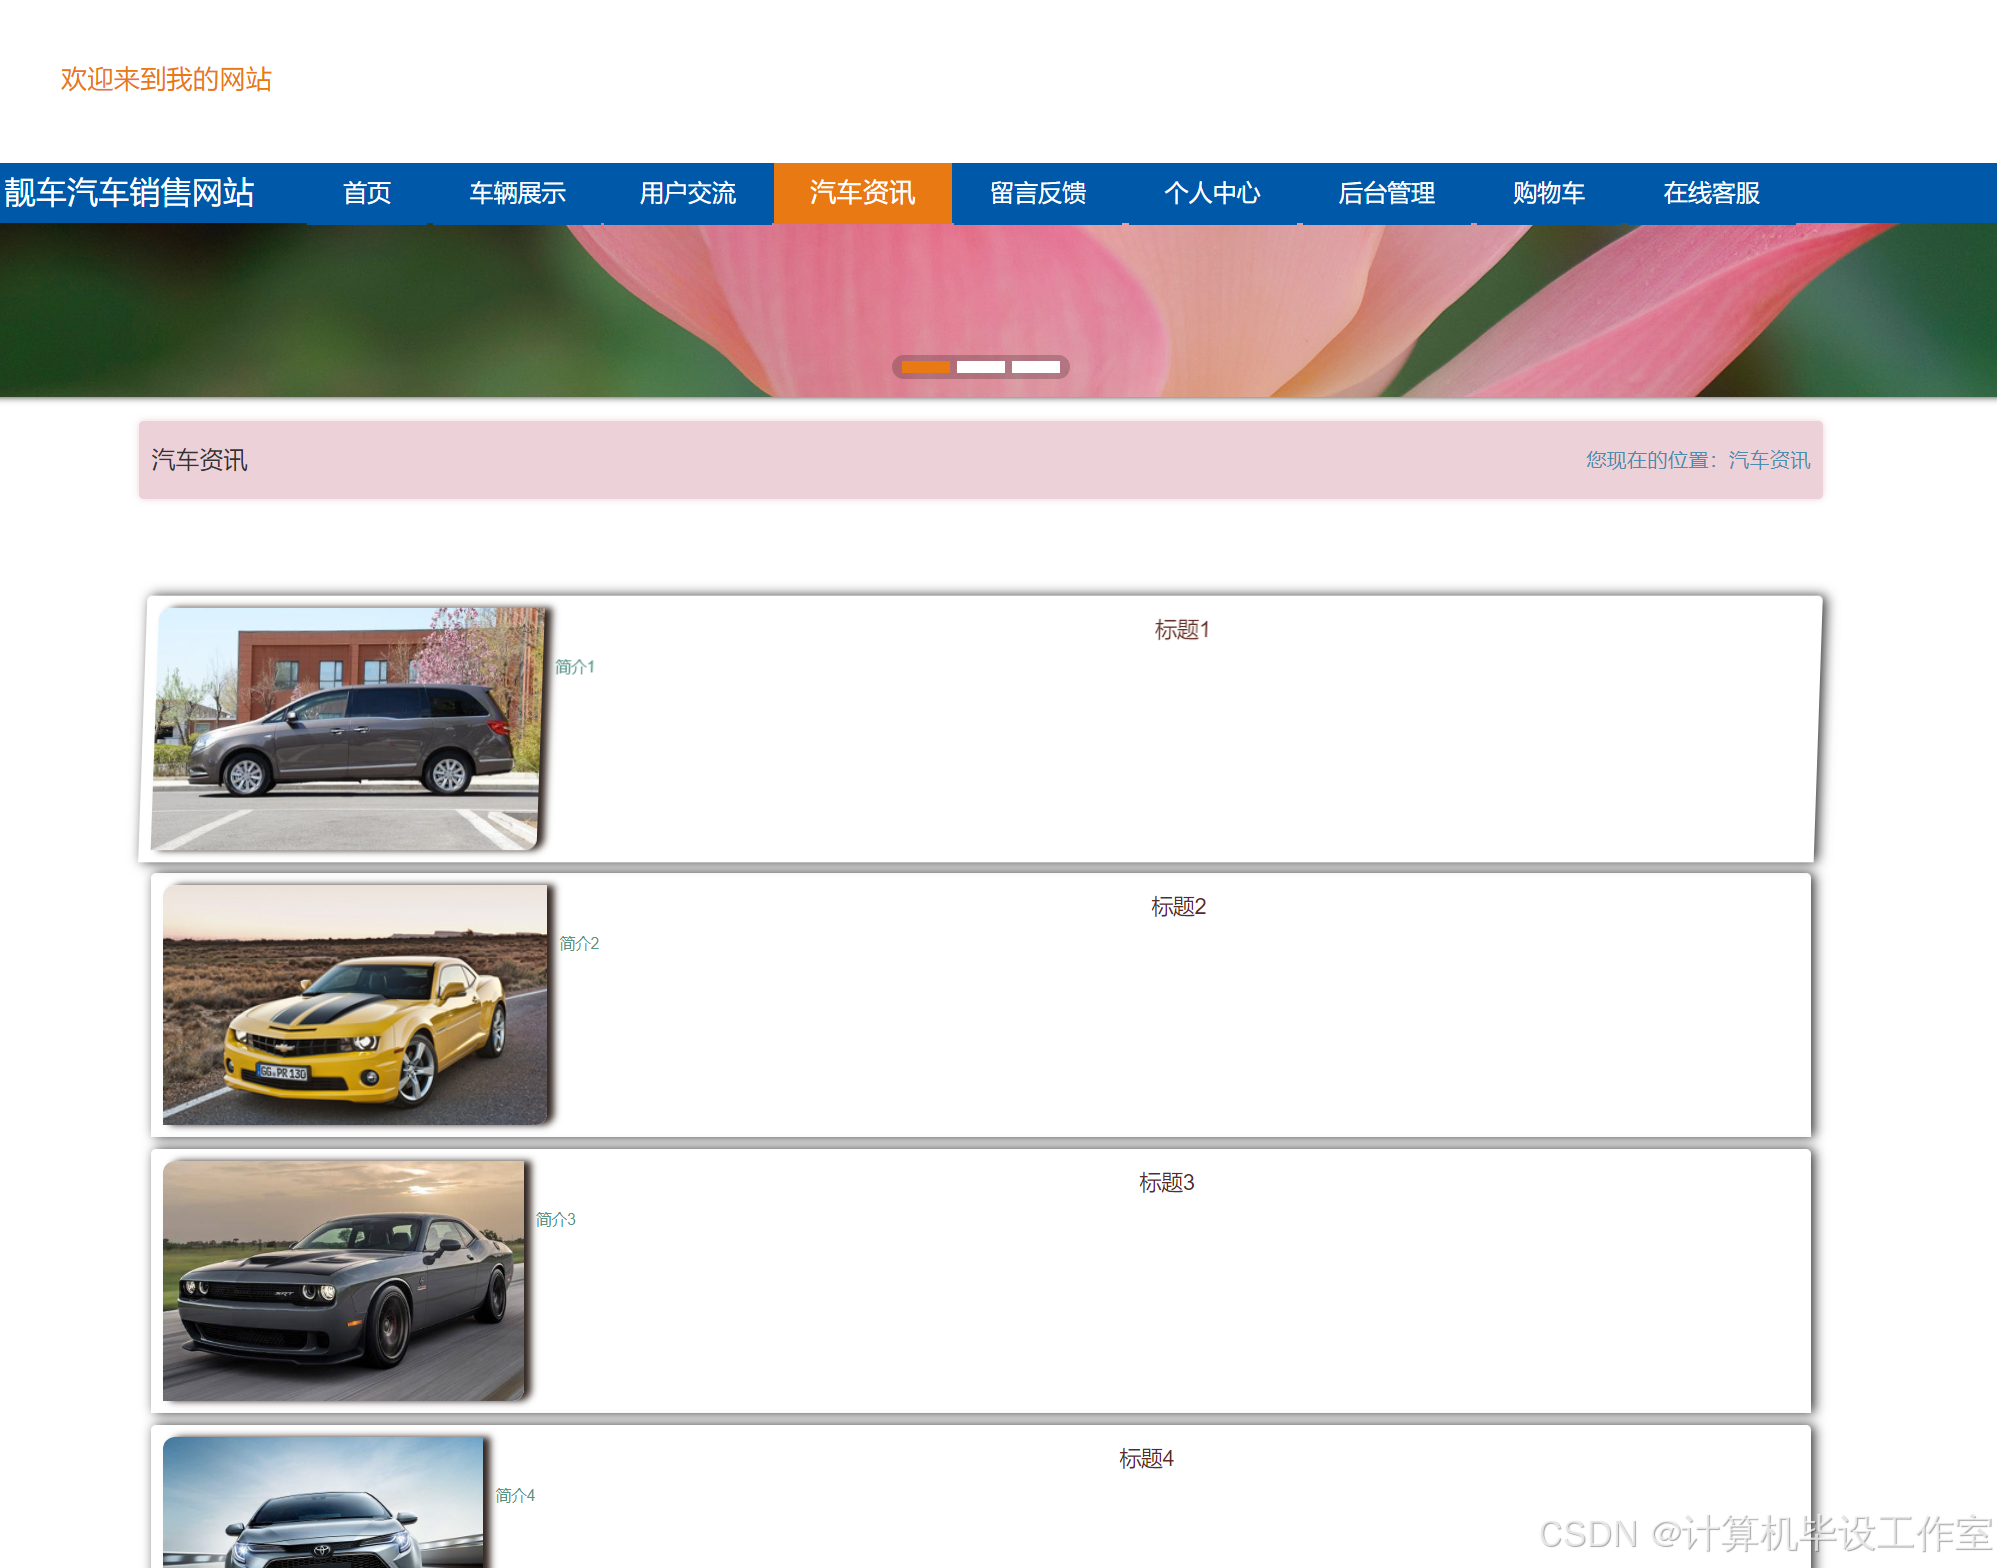Image resolution: width=1997 pixels, height=1568 pixels.
Task: Open 后台管理 from the navigation bar
Action: point(1386,193)
